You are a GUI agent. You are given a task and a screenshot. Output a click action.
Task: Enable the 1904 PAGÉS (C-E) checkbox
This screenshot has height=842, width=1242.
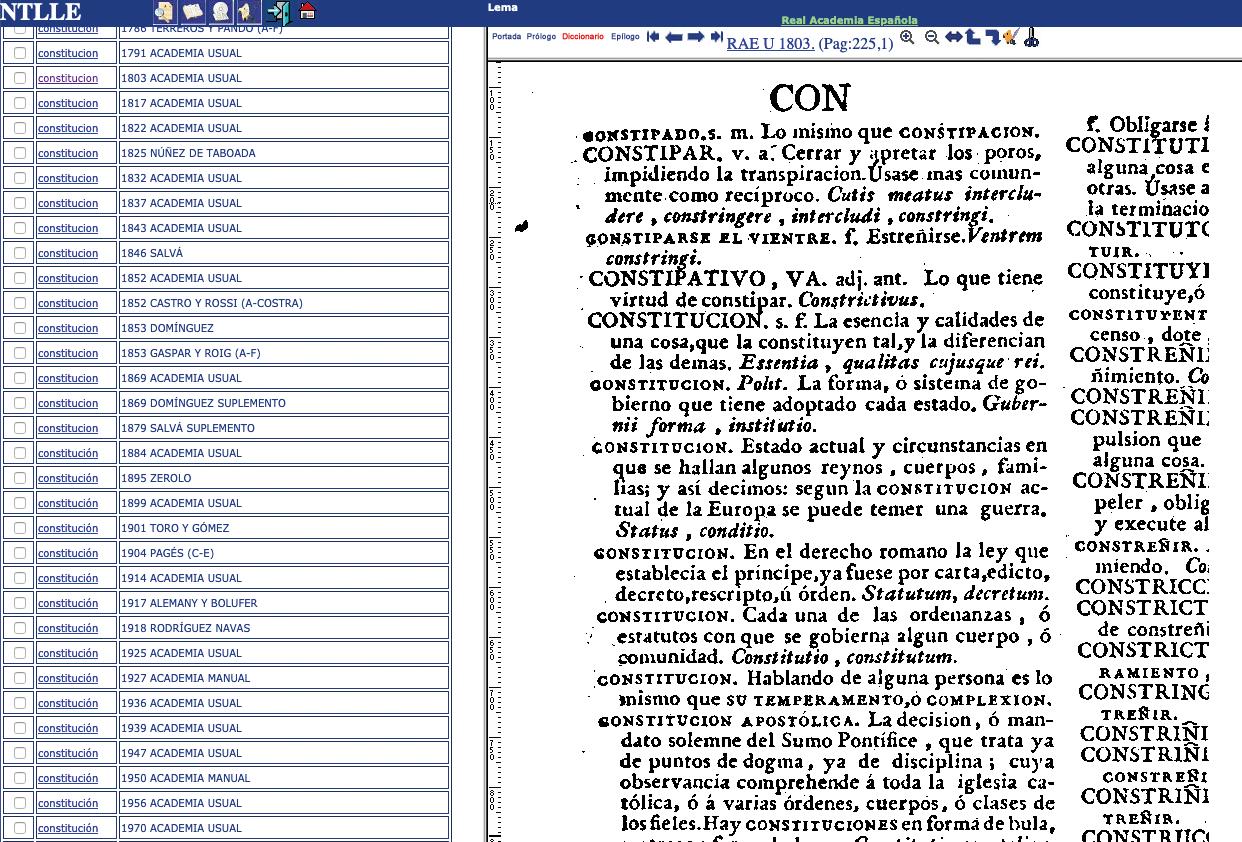[19, 553]
